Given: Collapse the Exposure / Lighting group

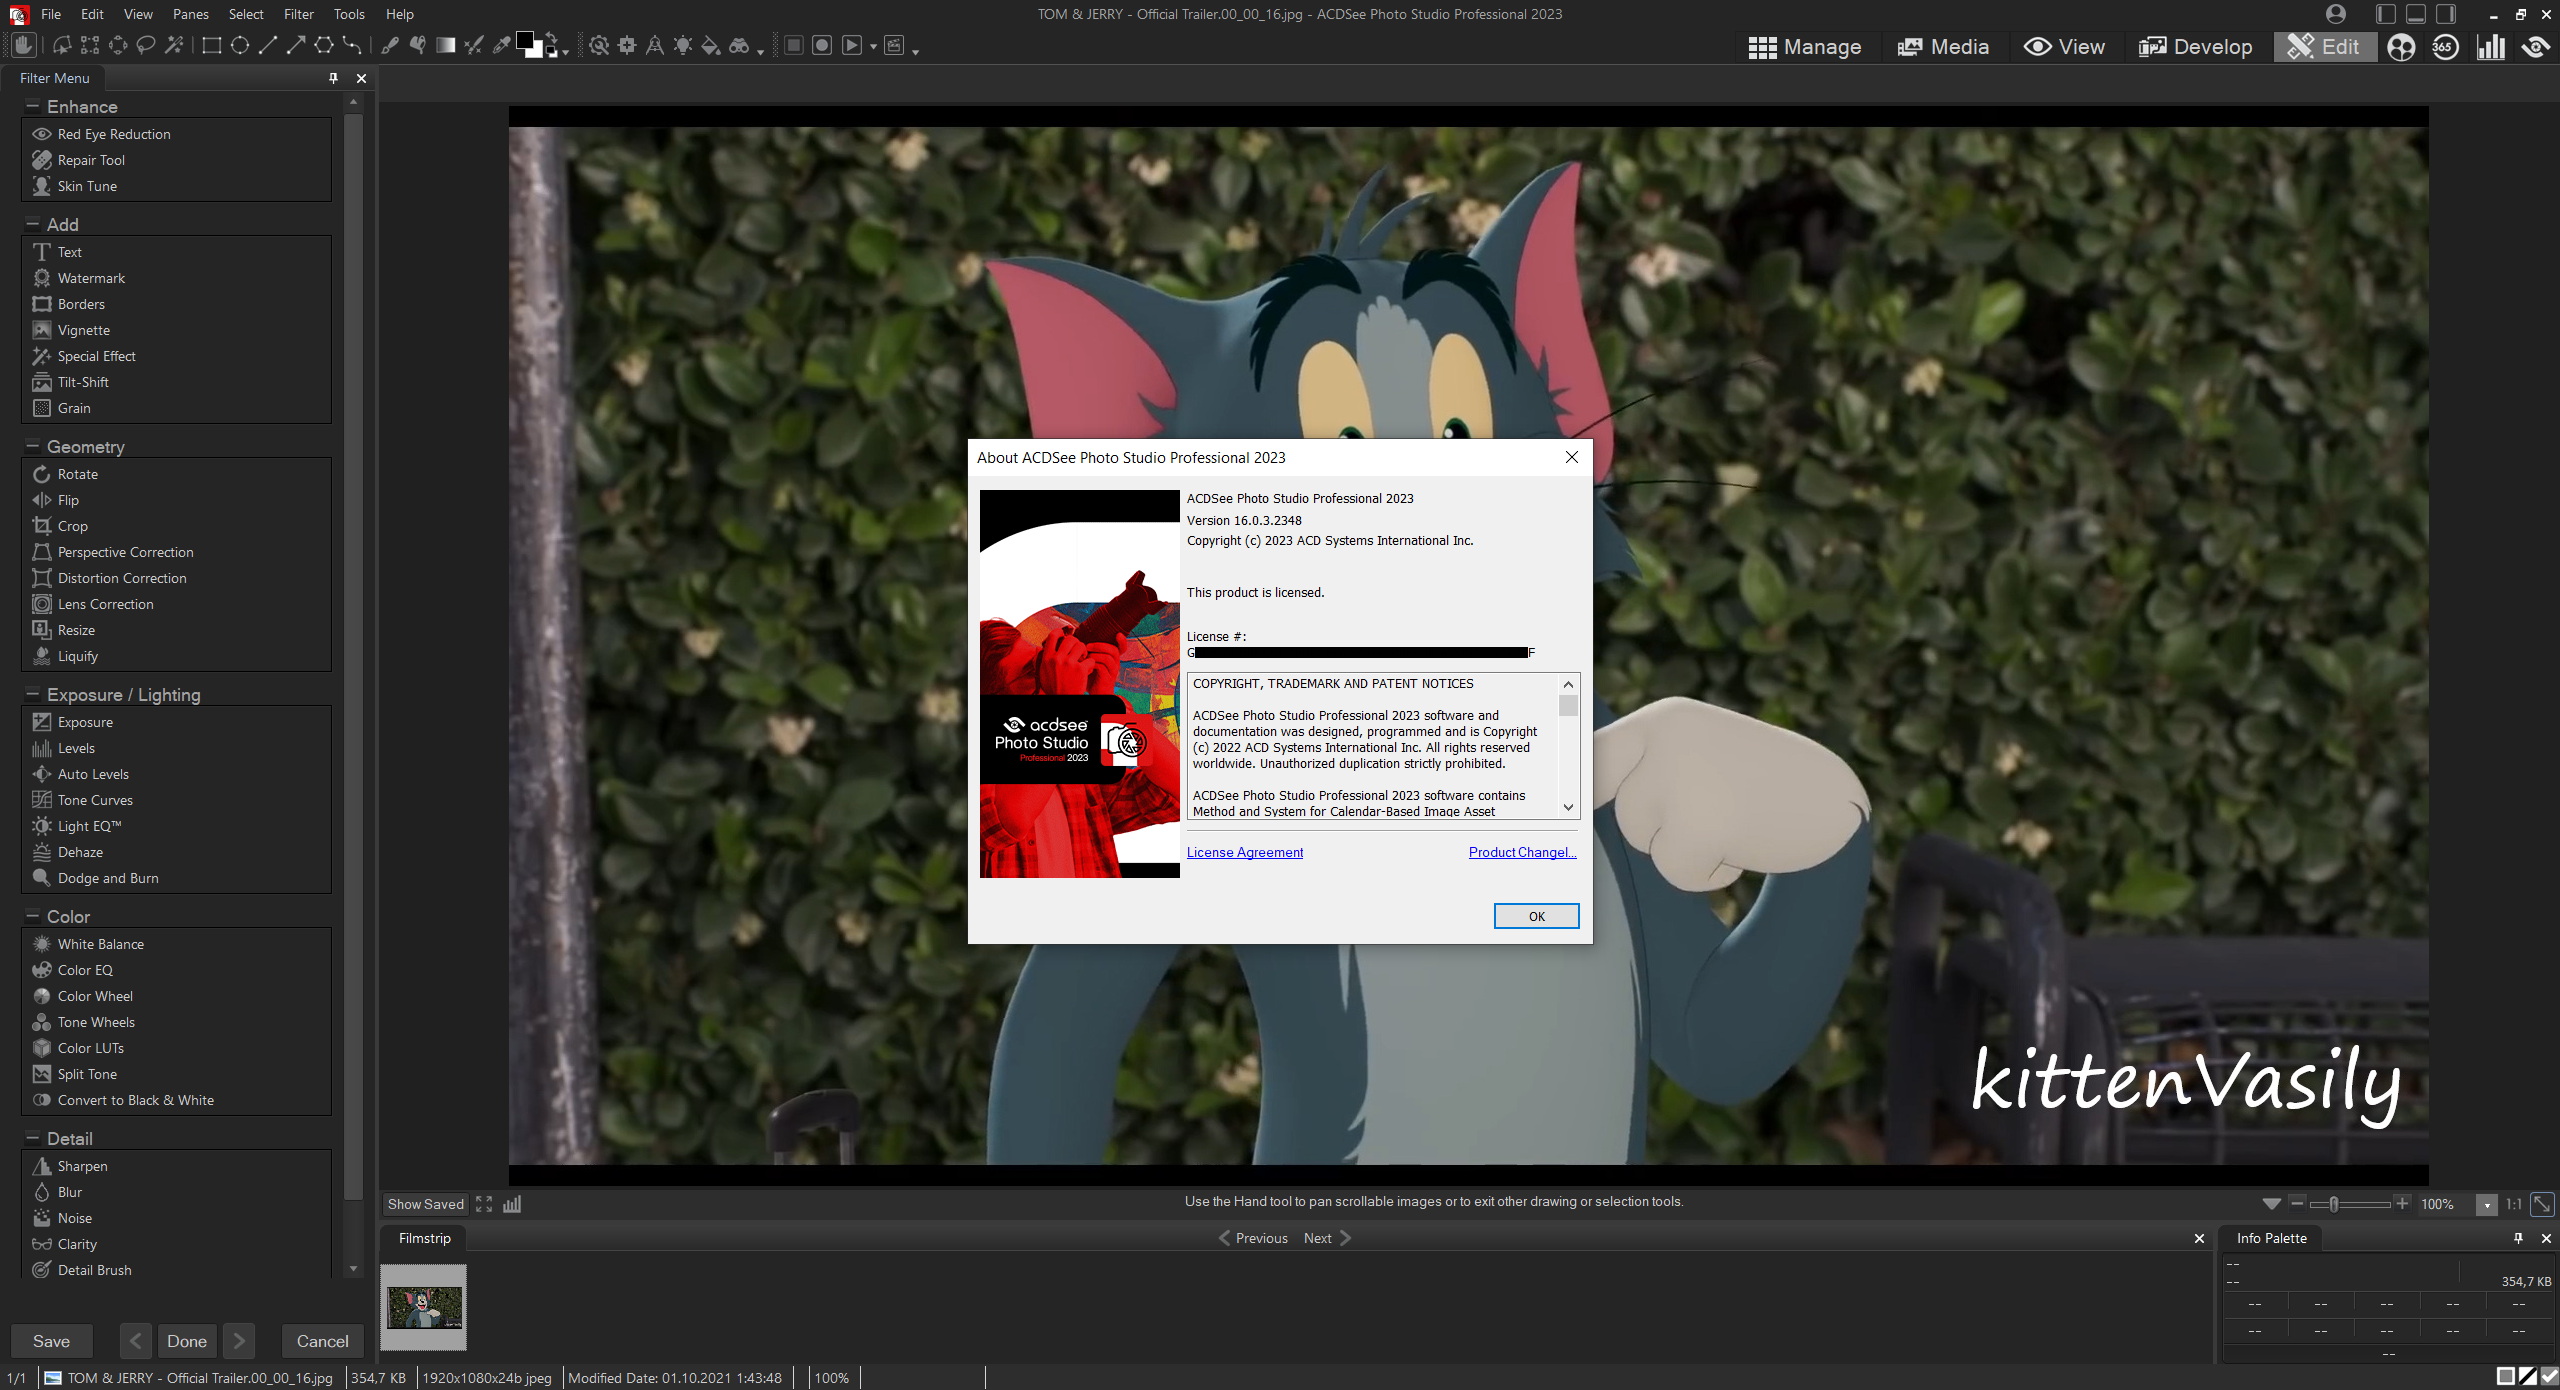Looking at the screenshot, I should tap(32, 694).
